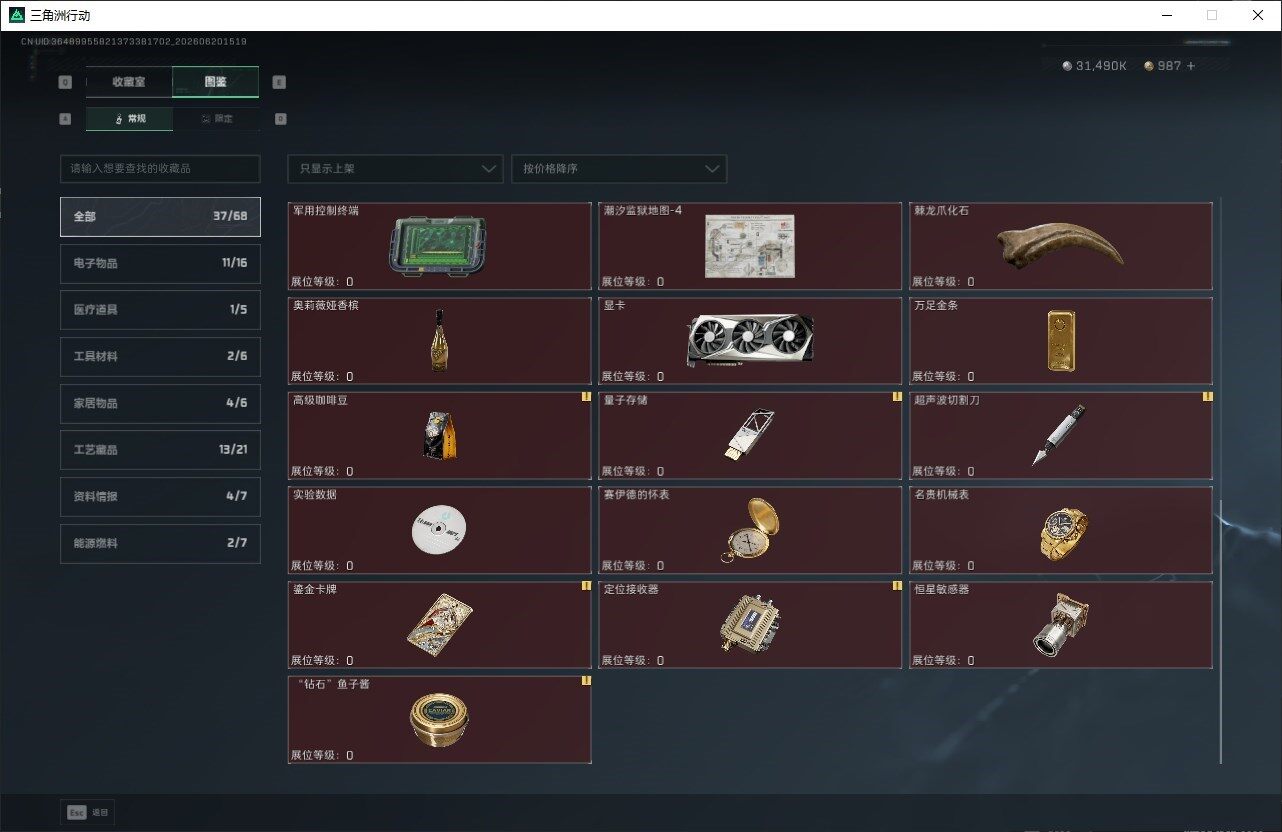Image resolution: width=1282 pixels, height=832 pixels.
Task: Click the A key hint beside 常规
Action: (x=65, y=119)
